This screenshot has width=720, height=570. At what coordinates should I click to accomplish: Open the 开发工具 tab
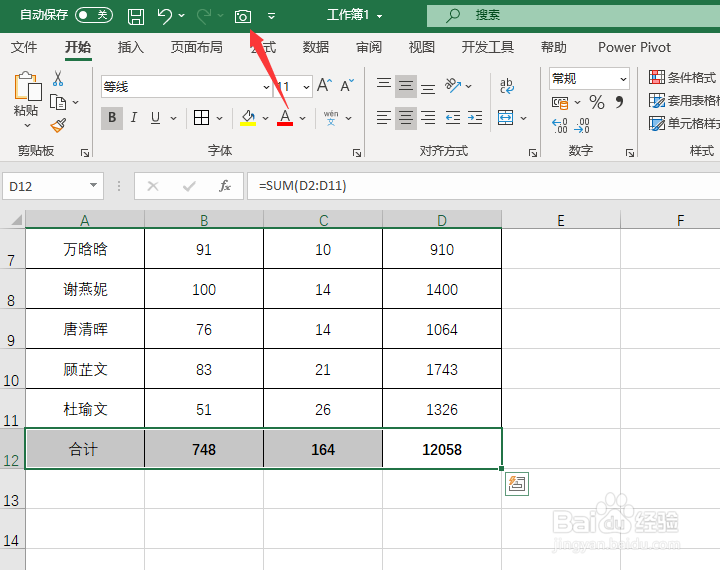[x=488, y=47]
